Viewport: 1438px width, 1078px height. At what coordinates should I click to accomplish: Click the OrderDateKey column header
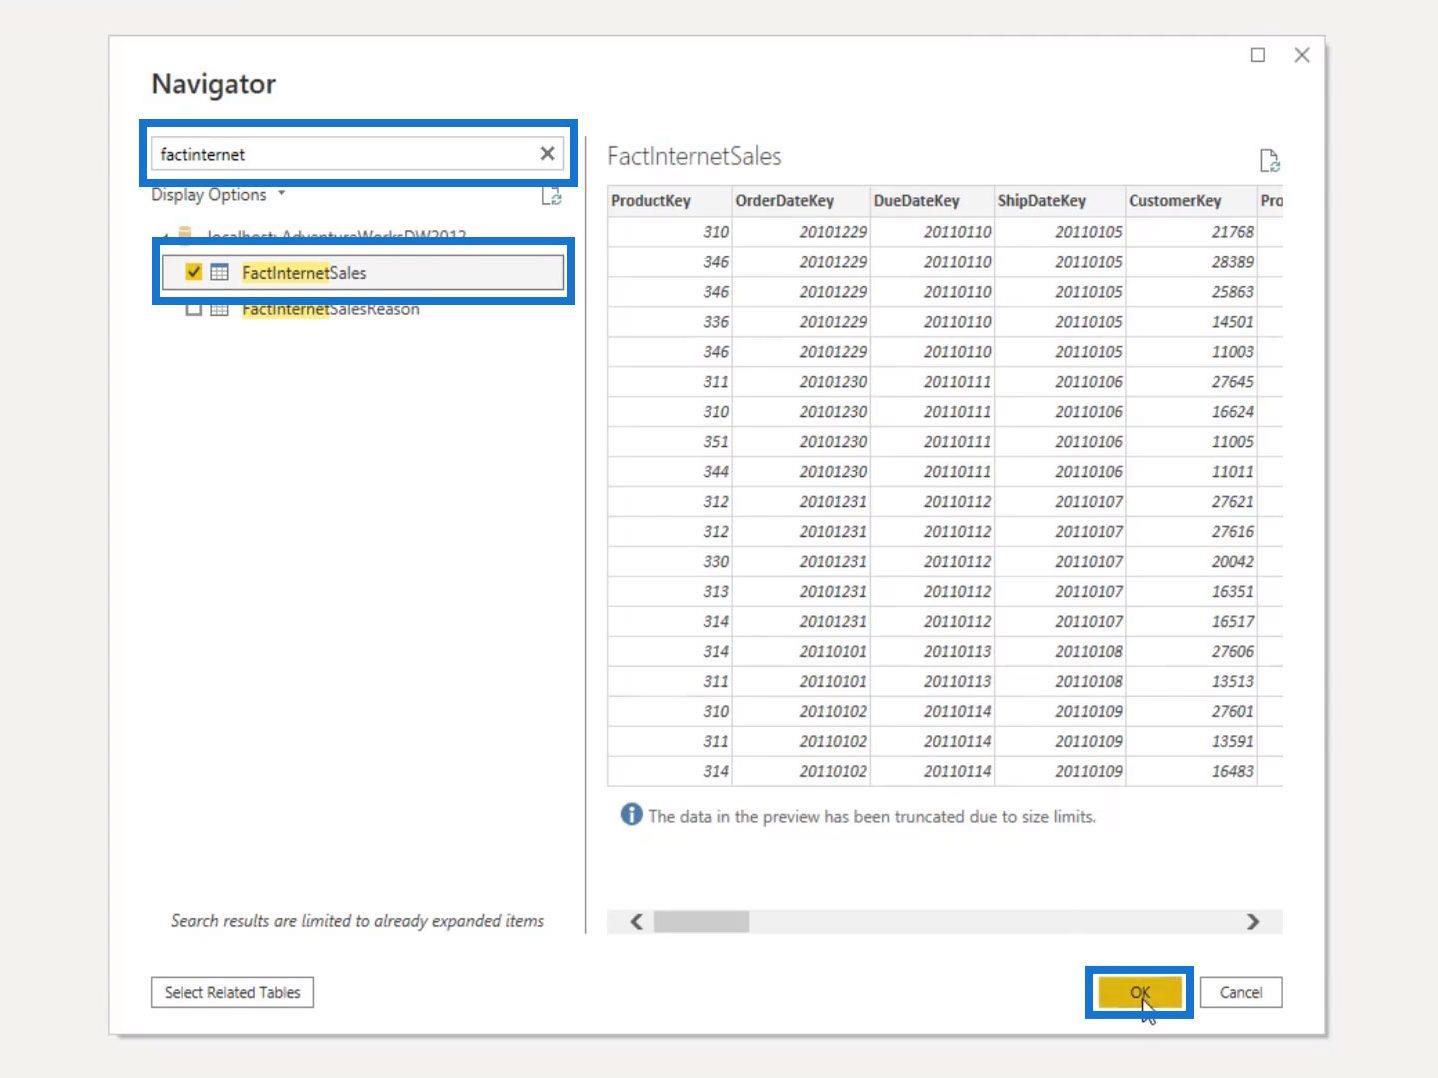[801, 200]
